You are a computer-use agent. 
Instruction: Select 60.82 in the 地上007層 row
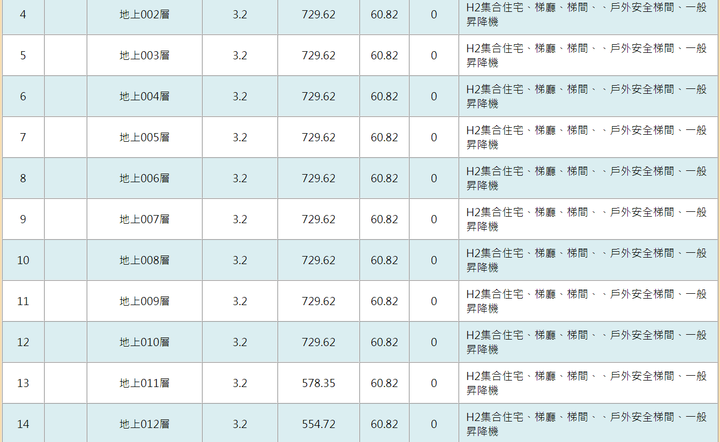coord(384,219)
